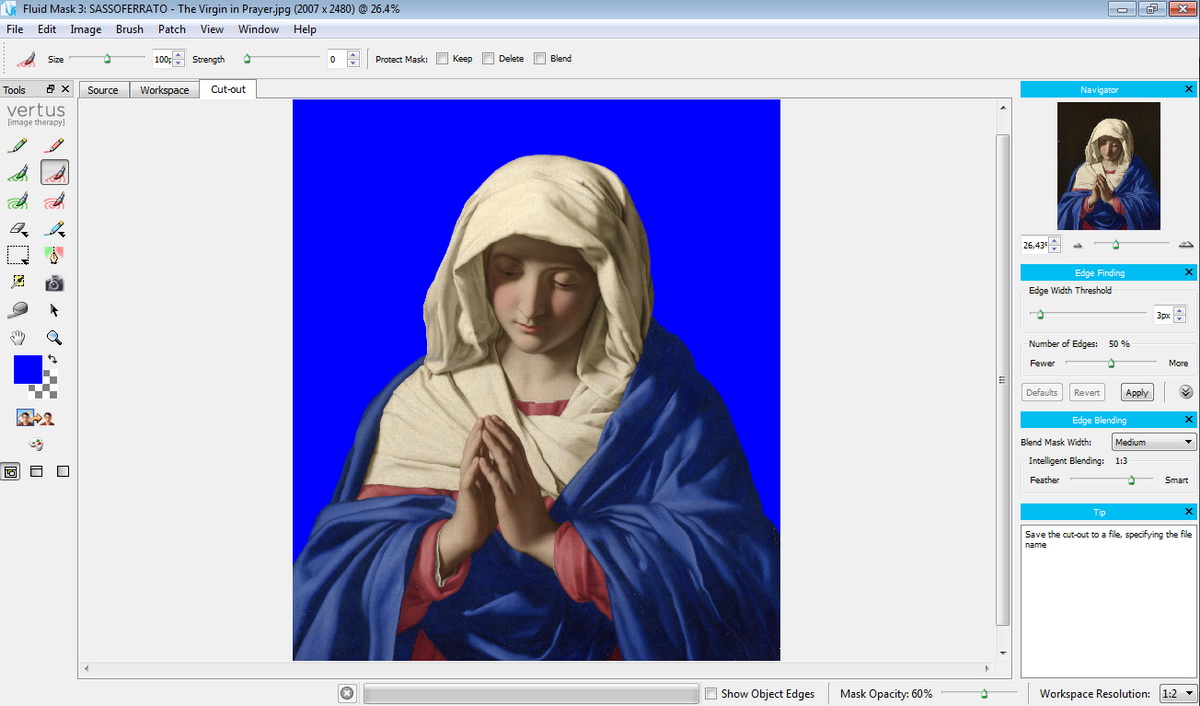Switch to the Source tab

tap(103, 90)
